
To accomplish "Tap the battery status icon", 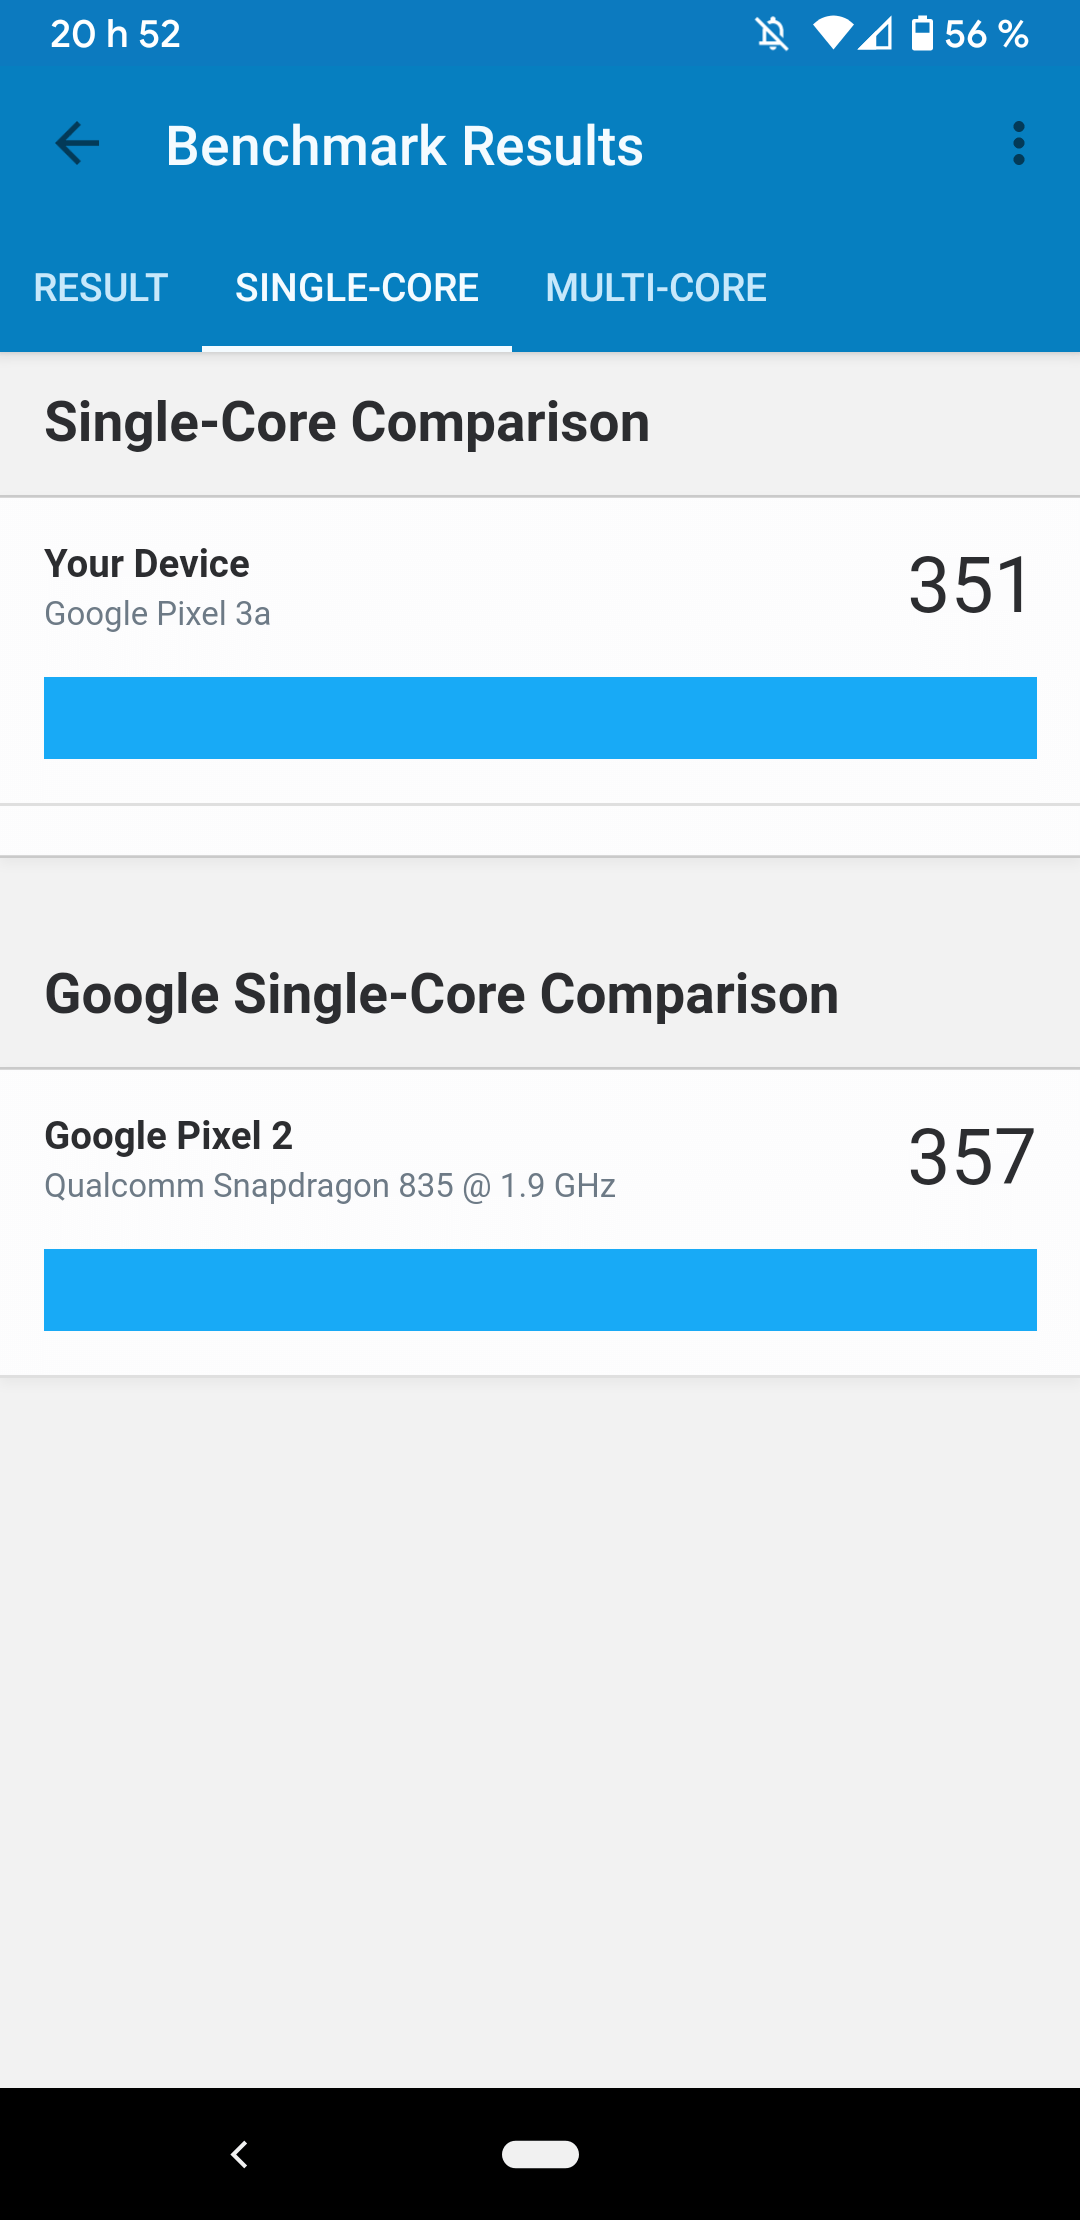I will pyautogui.click(x=922, y=34).
